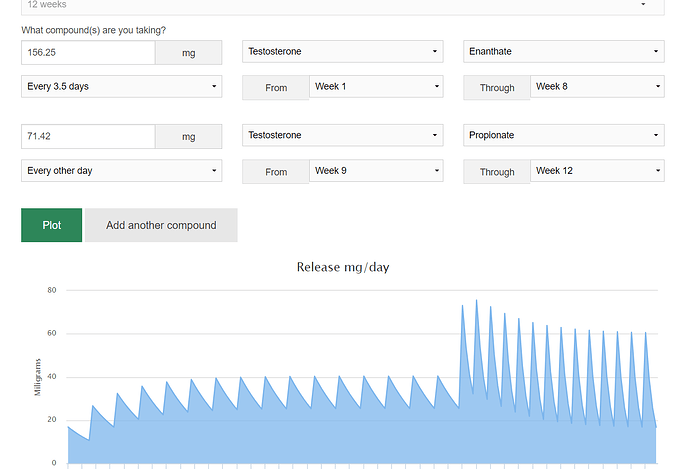
Task: Click the Through label beside Week 12
Action: coord(497,172)
